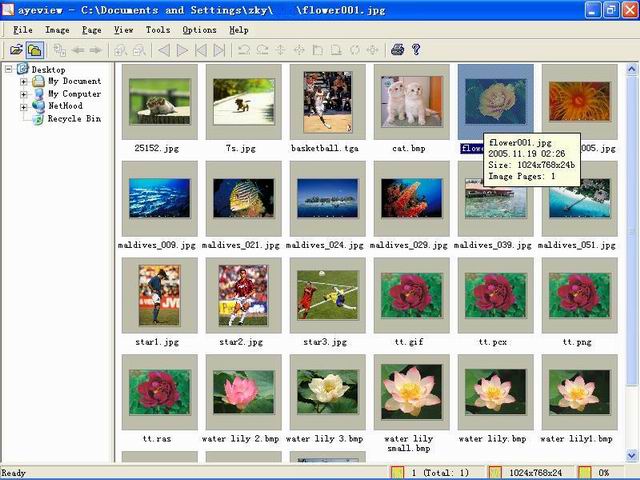Click the Help question mark icon
The height and width of the screenshot is (480, 640).
416,49
